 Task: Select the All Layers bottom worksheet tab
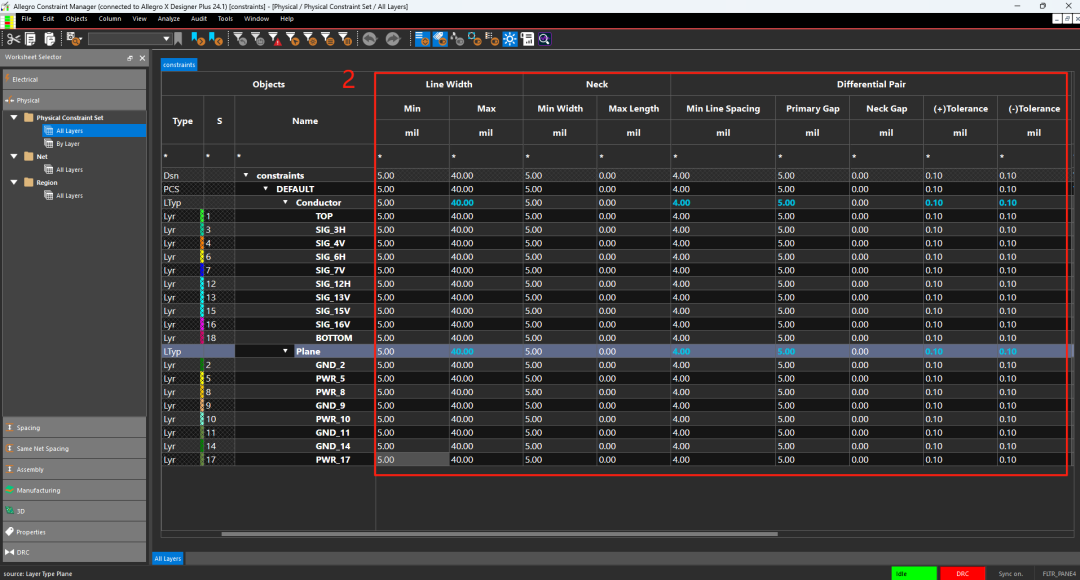tap(167, 559)
